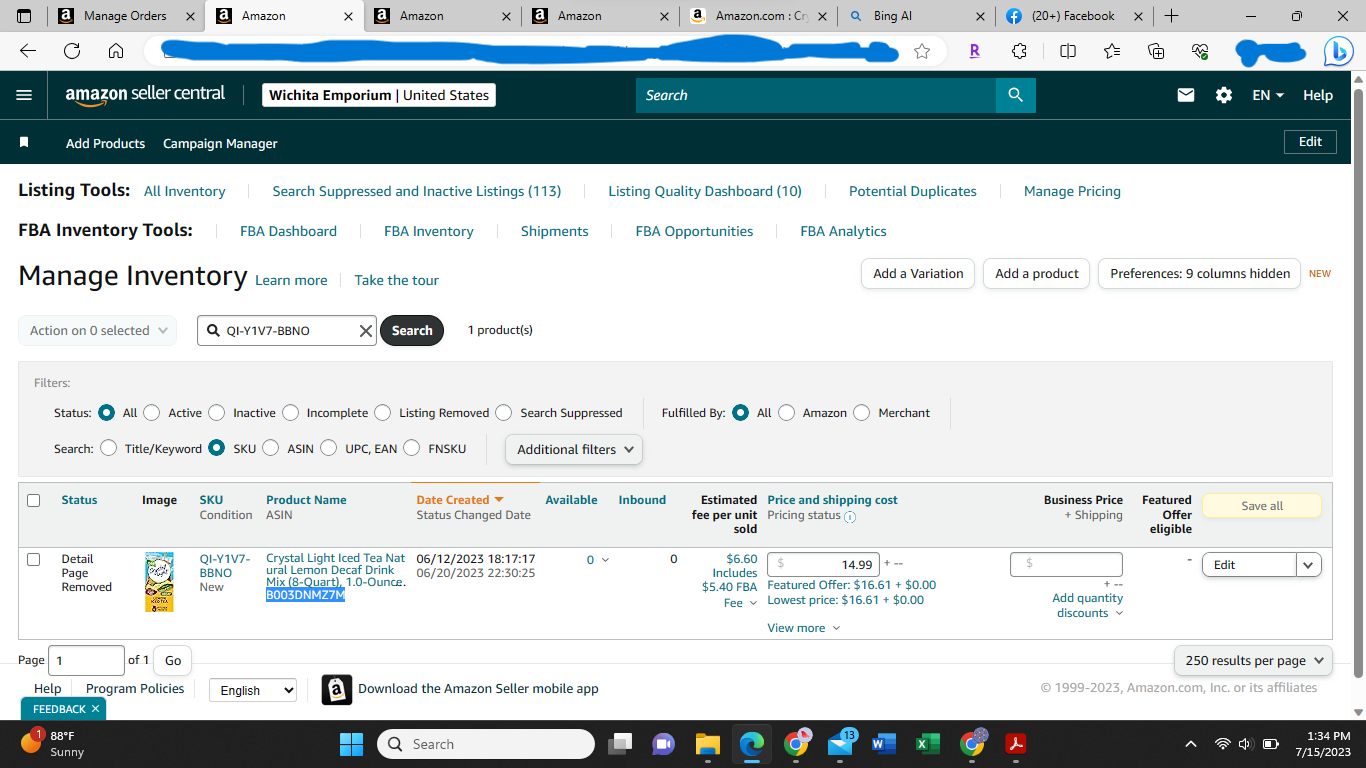Click Add a product button
This screenshot has height=768, width=1366.
pyautogui.click(x=1037, y=274)
